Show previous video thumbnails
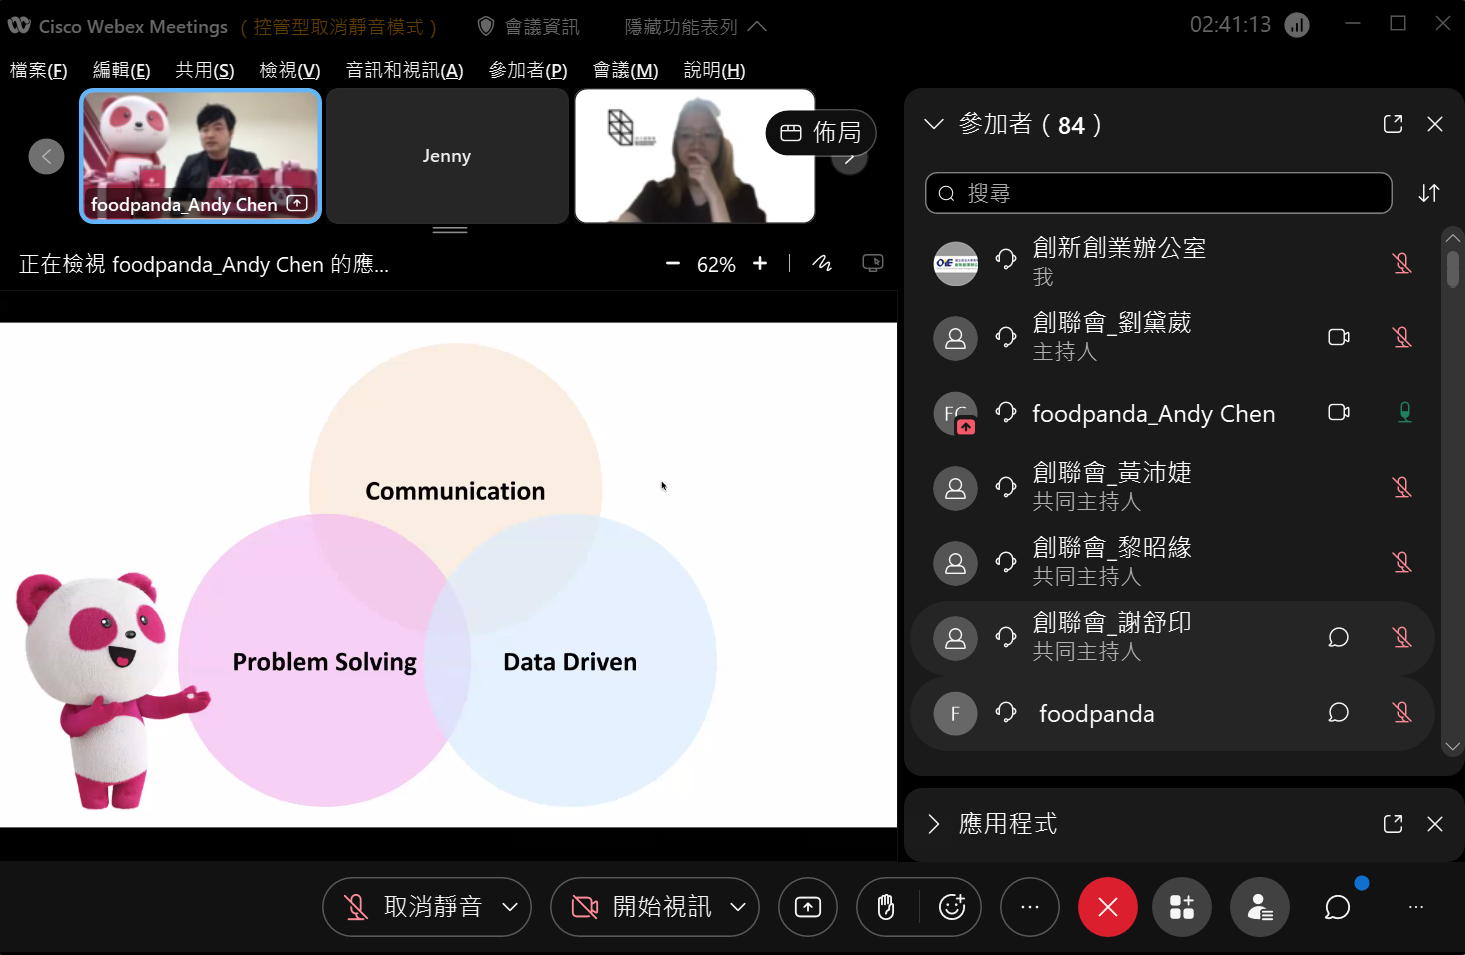The image size is (1465, 955). (x=46, y=156)
